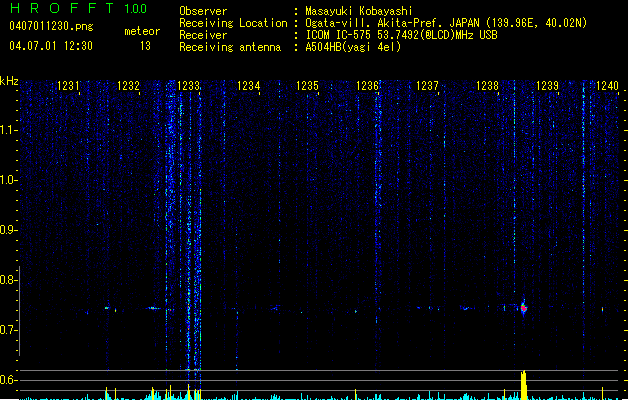Click the red meteor echo near 1238
Screen dimensions: 629x400
pyautogui.click(x=523, y=308)
